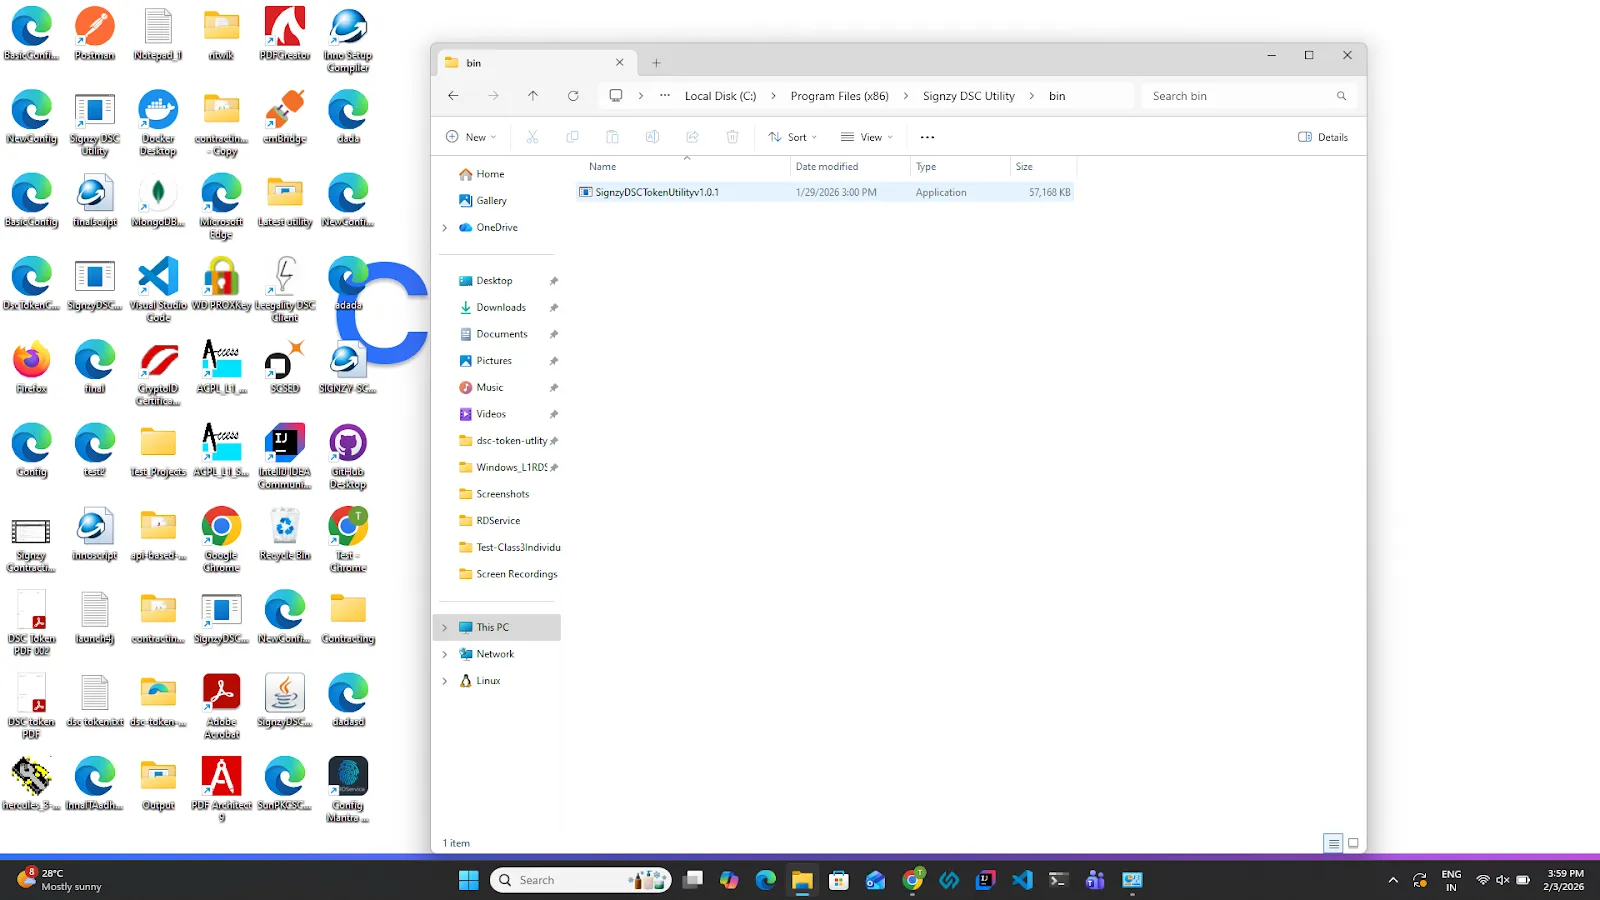Go to Program Files (x86) in the breadcrumb

point(839,96)
